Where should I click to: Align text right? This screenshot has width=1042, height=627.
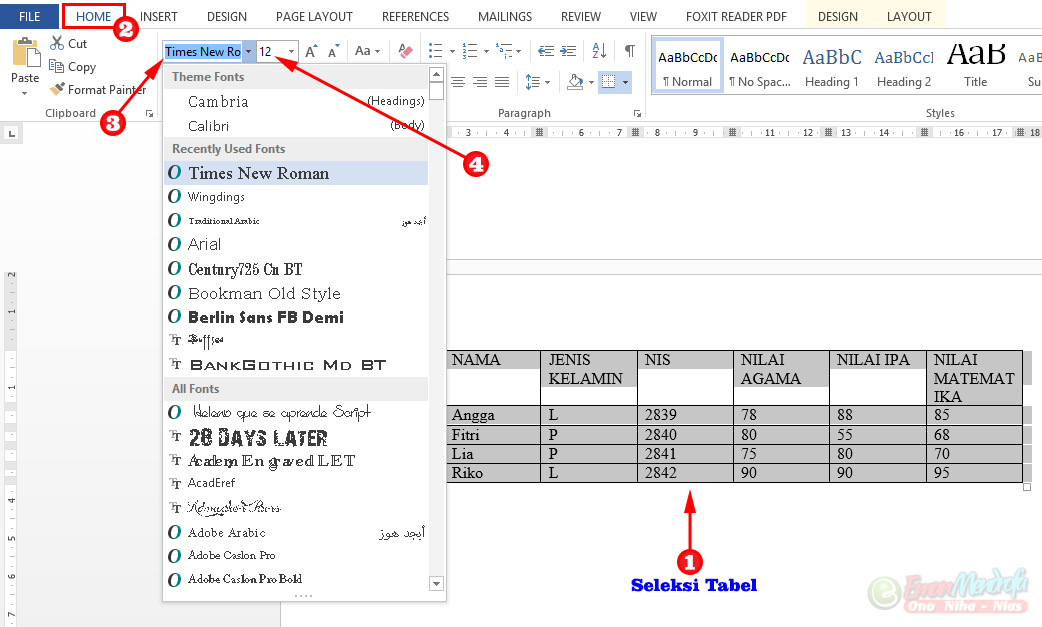coord(480,82)
